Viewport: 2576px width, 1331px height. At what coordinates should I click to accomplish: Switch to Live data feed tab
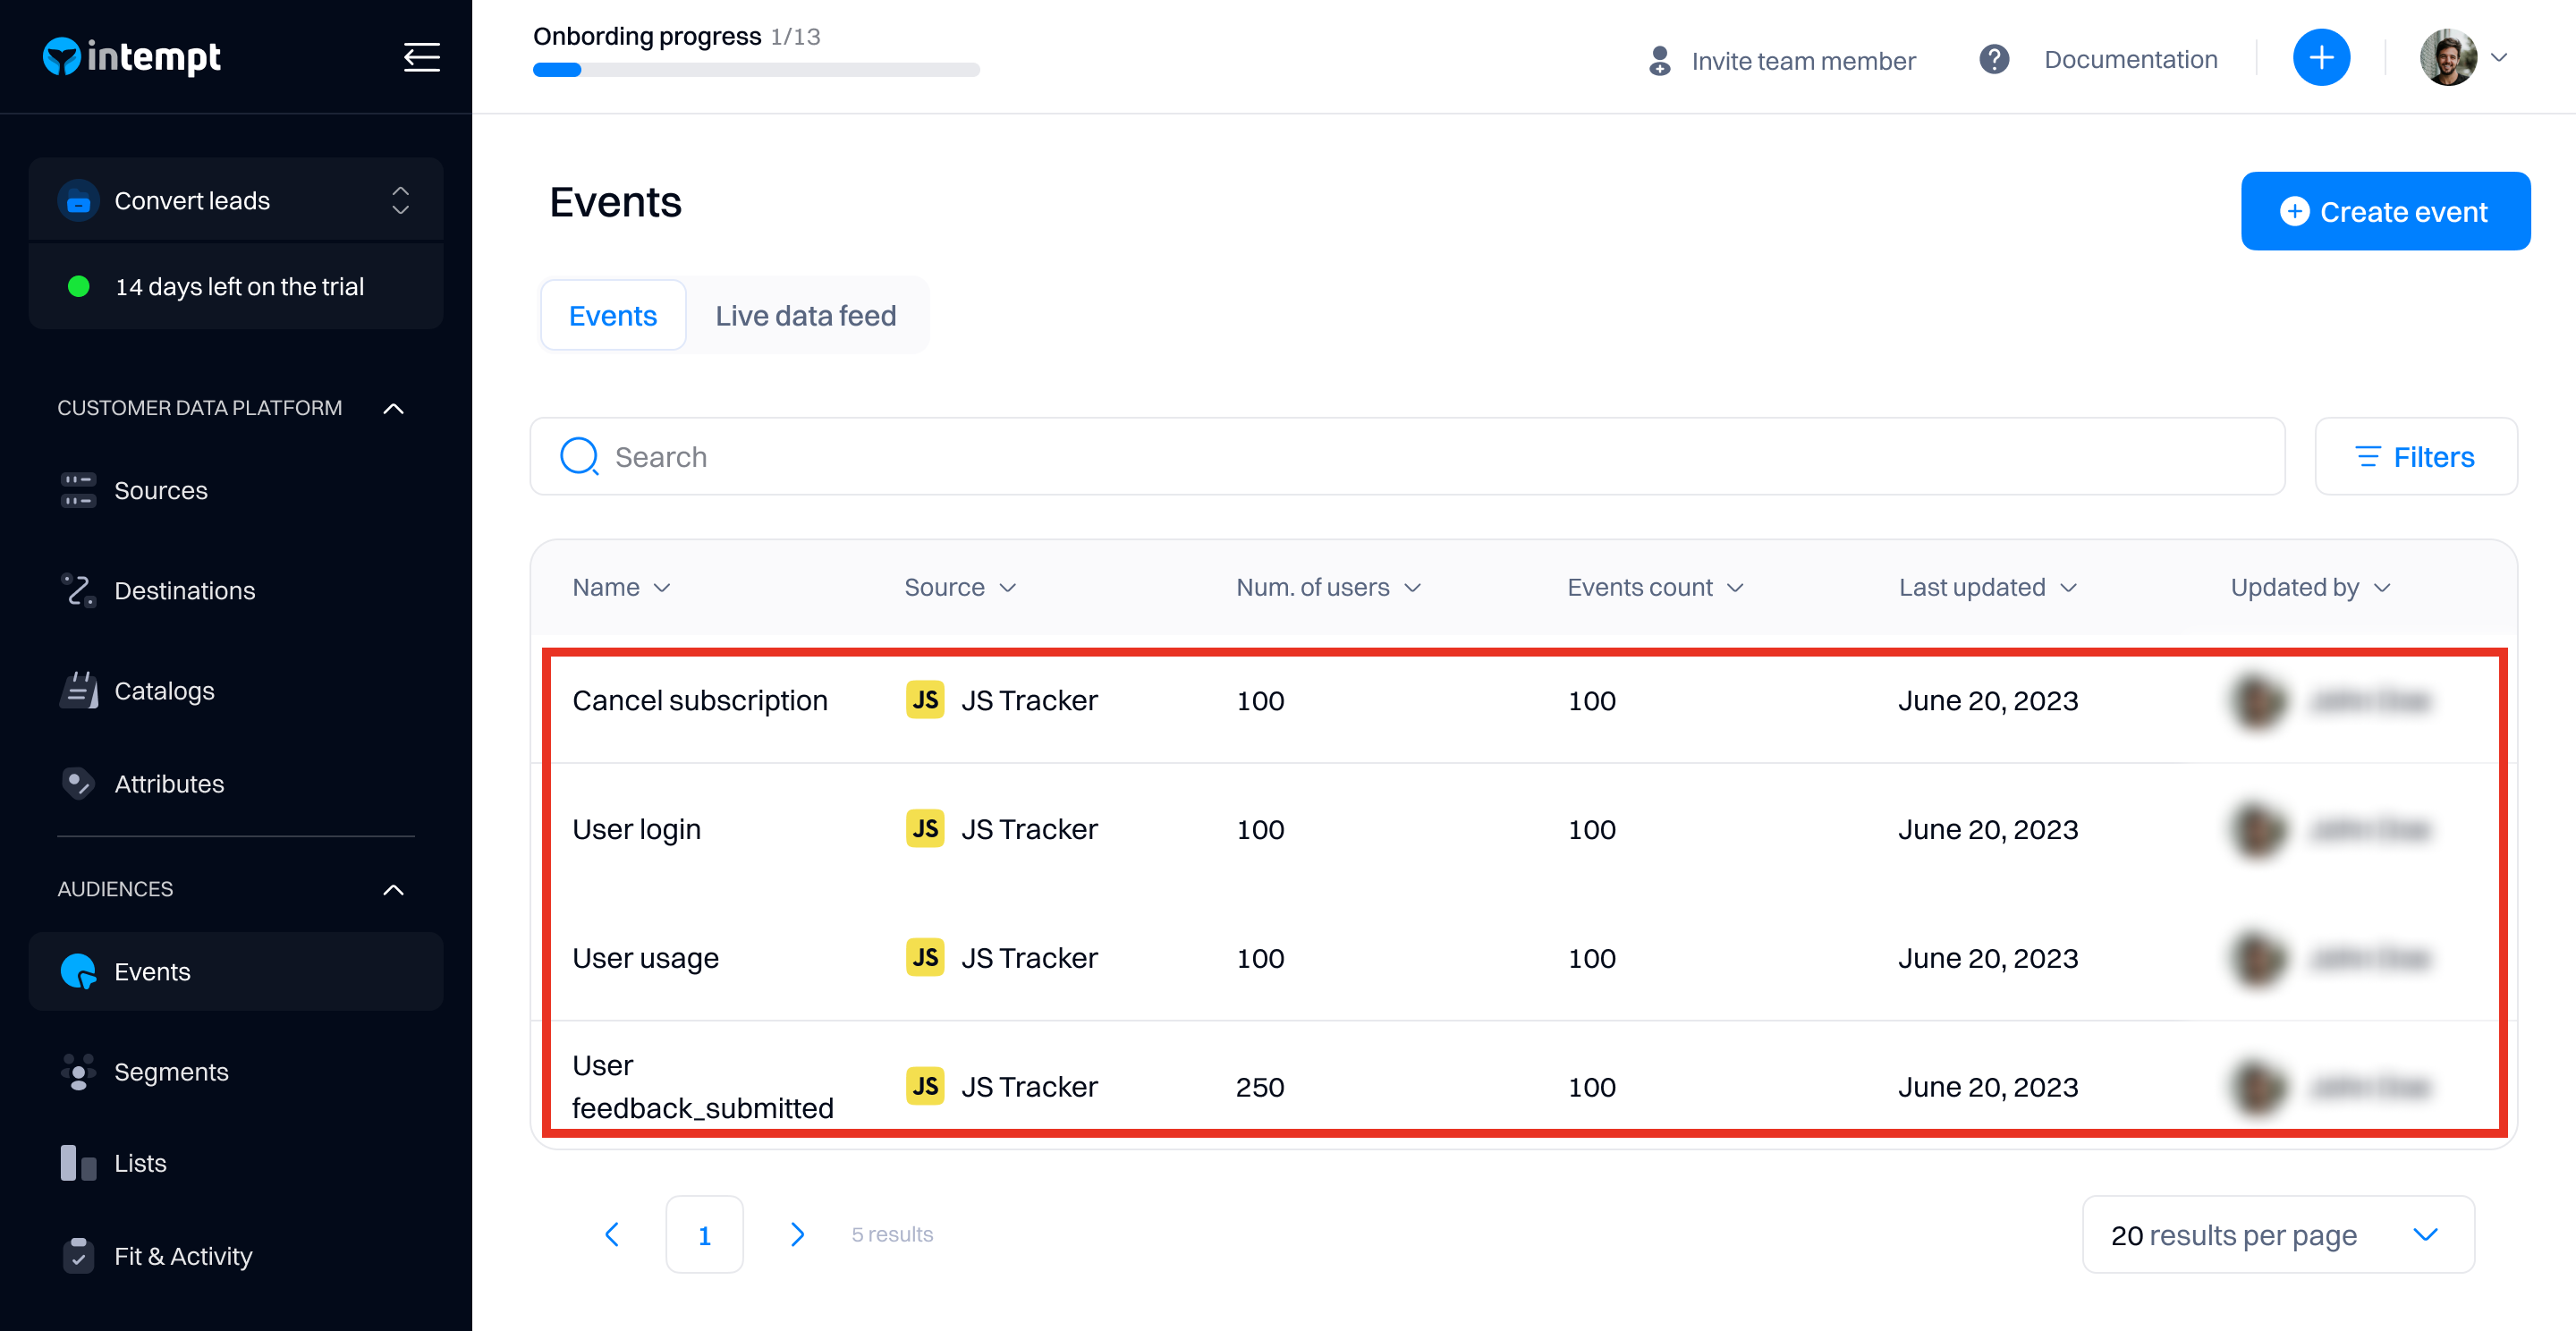click(805, 316)
